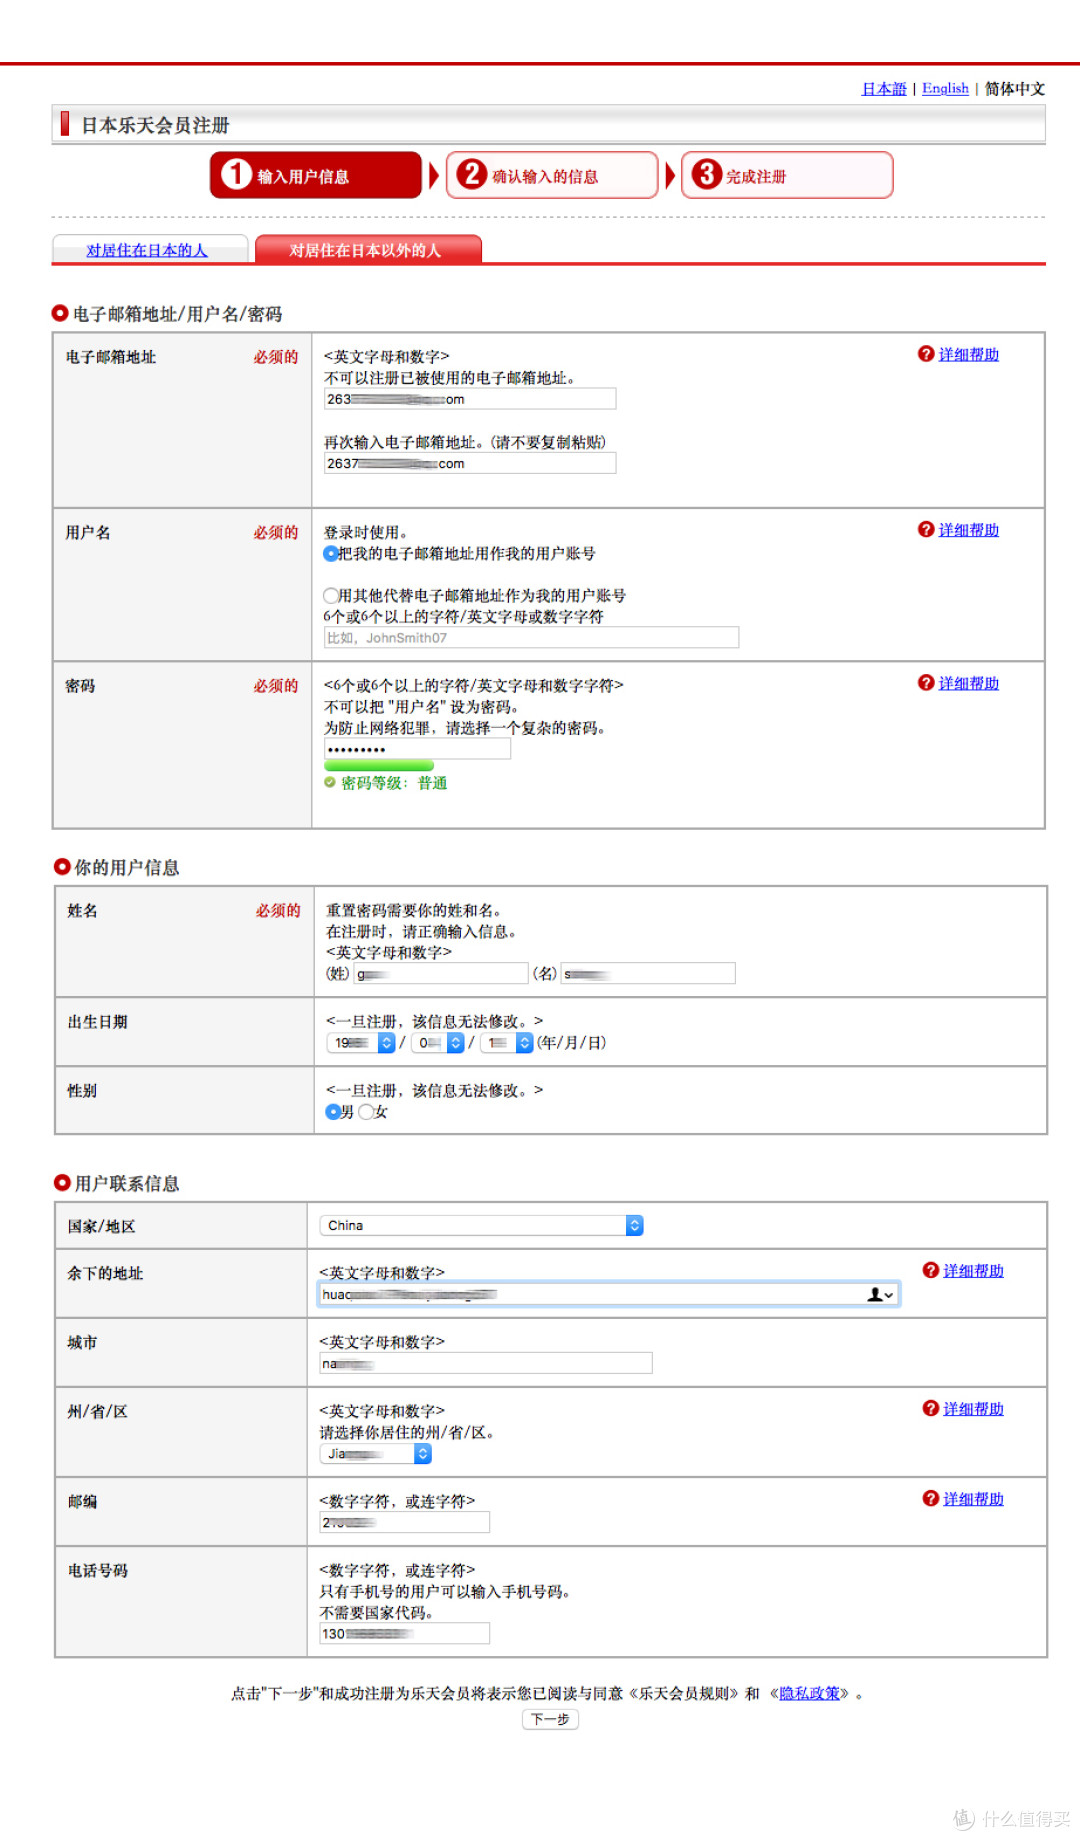Image resolution: width=1080 pixels, height=1841 pixels.
Task: Click contacts autofill icon in address field
Action: (880, 1295)
